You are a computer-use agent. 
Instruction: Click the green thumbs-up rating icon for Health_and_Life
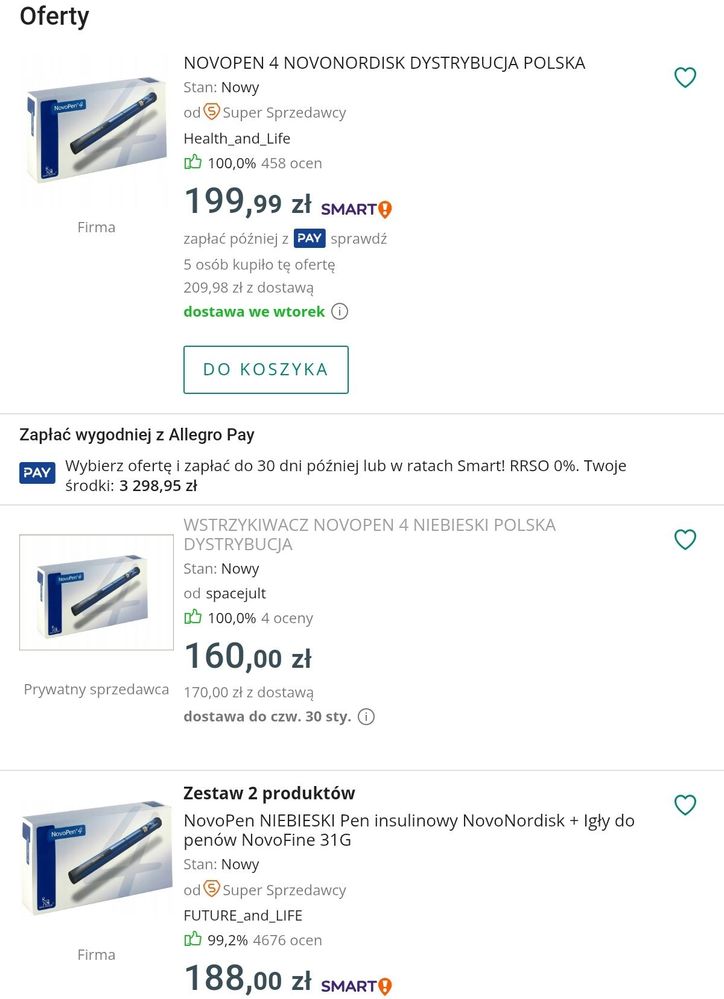(x=192, y=162)
